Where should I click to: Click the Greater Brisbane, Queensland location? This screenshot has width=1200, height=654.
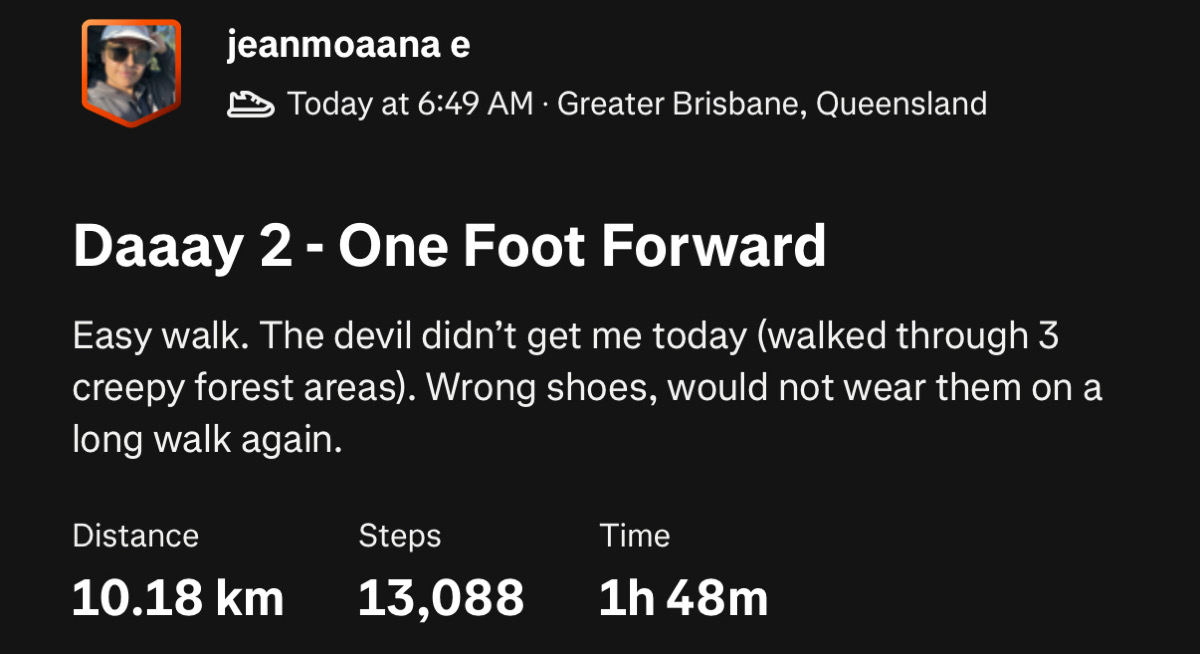771,103
